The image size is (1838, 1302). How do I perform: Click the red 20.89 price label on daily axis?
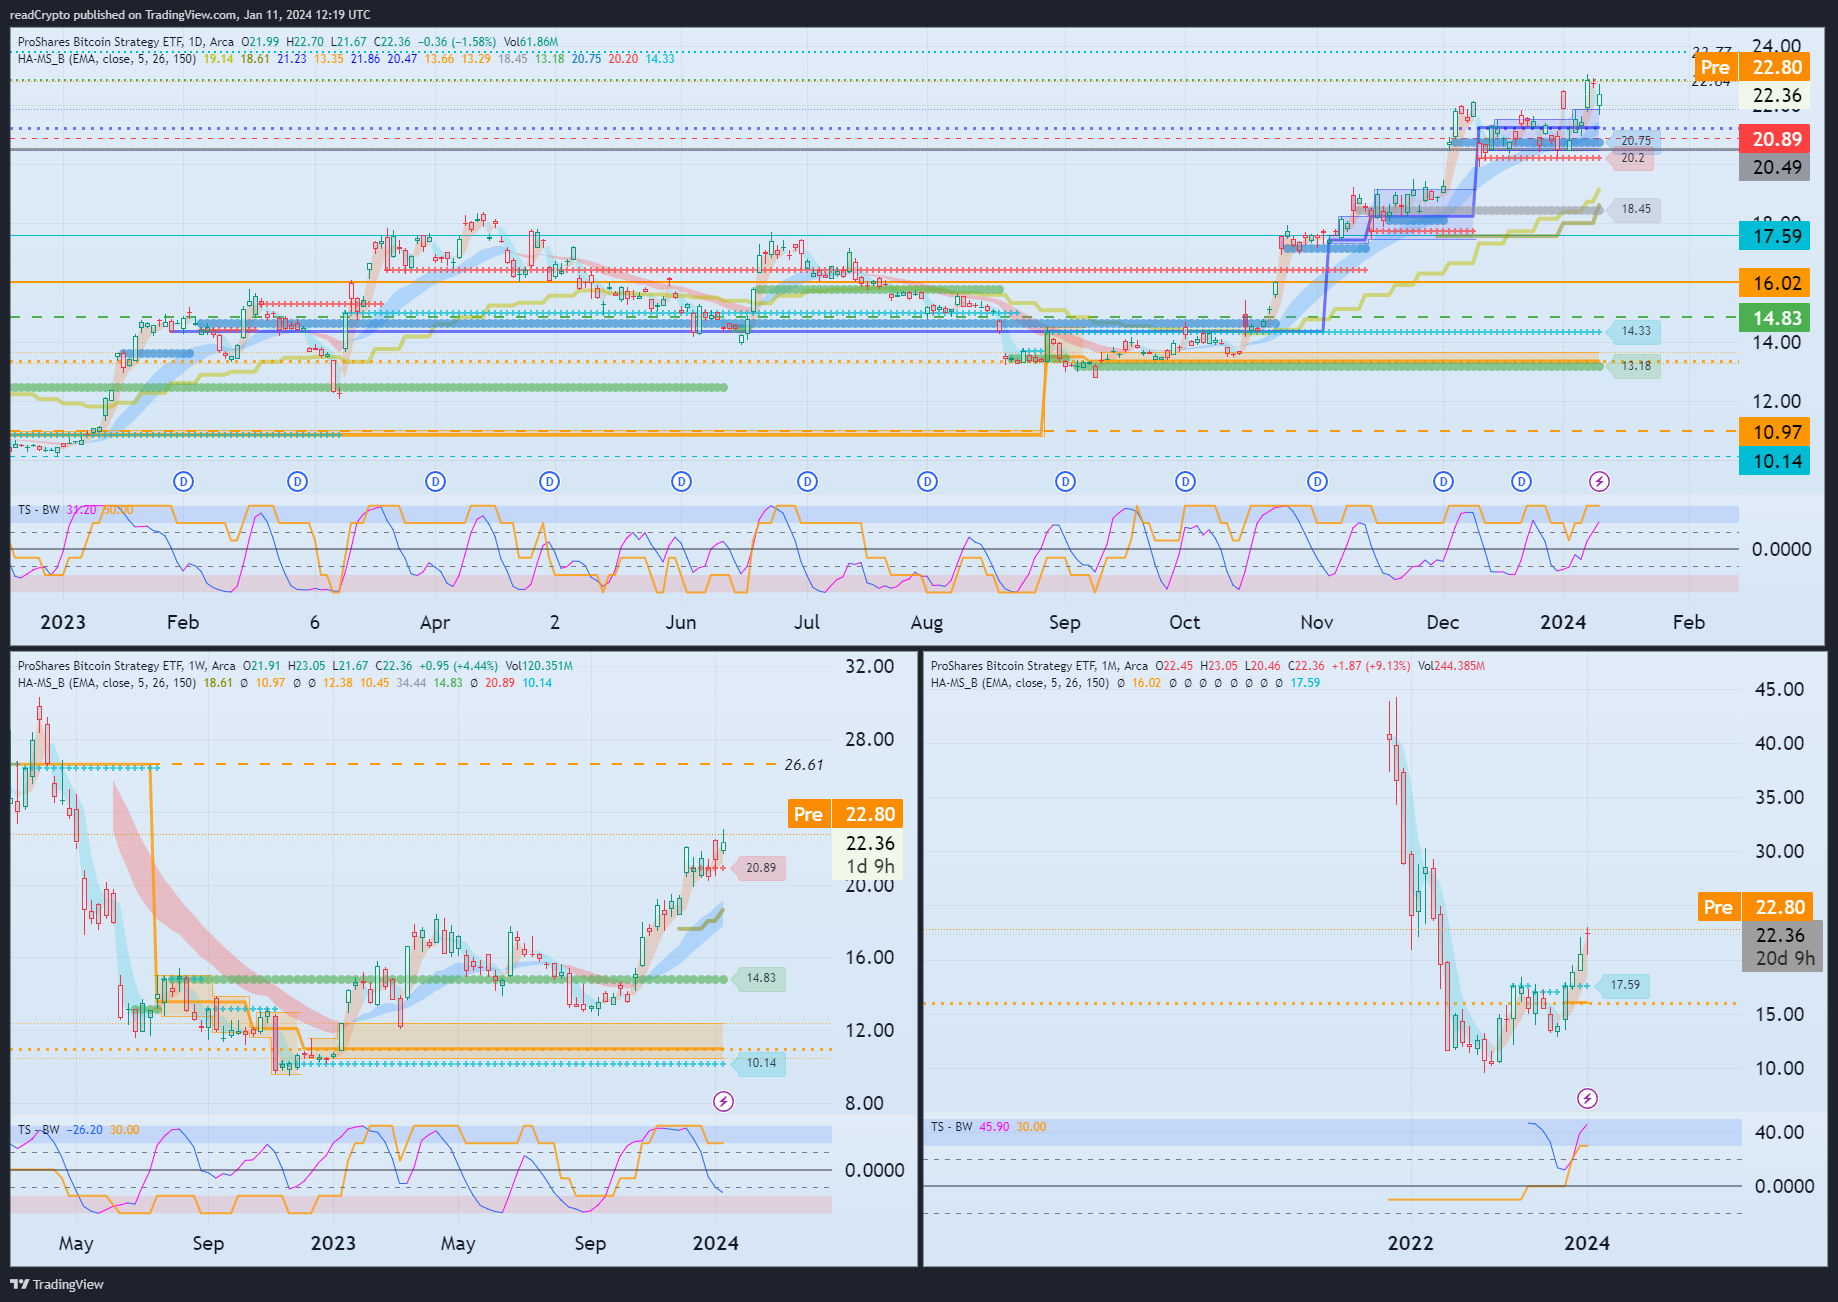click(x=1776, y=139)
